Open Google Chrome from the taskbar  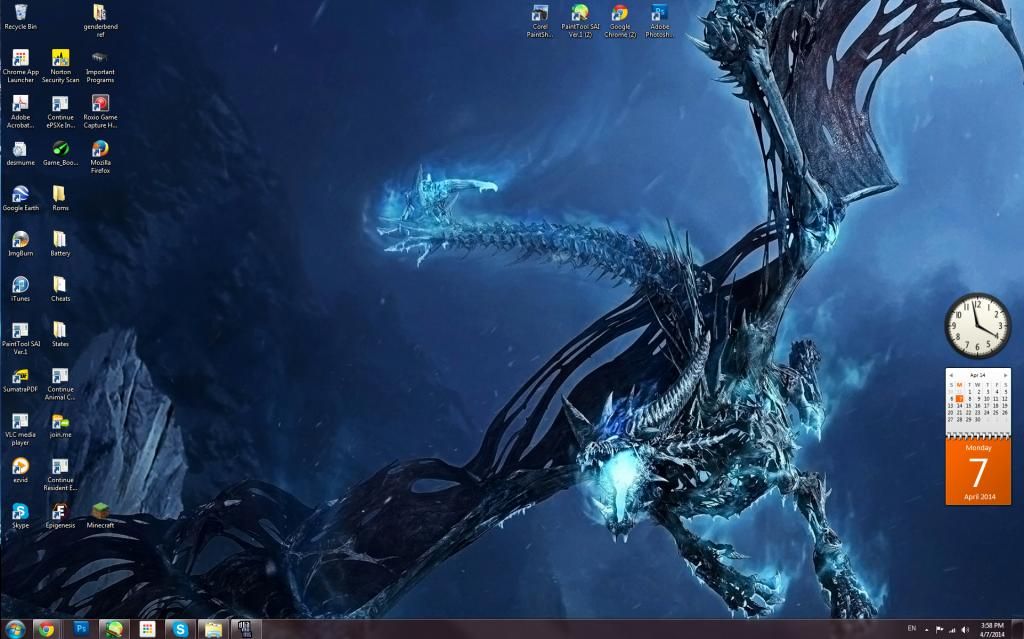click(x=45, y=628)
